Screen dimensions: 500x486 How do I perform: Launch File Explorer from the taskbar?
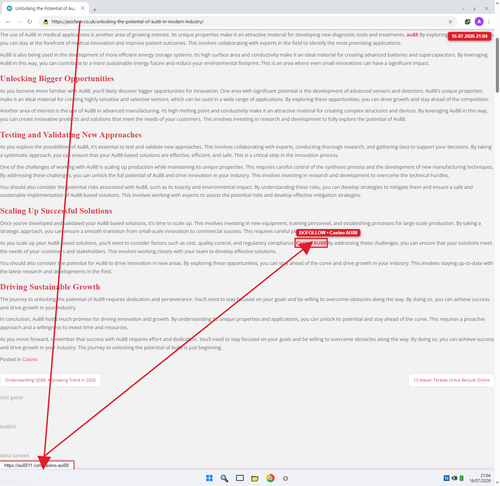[x=255, y=478]
